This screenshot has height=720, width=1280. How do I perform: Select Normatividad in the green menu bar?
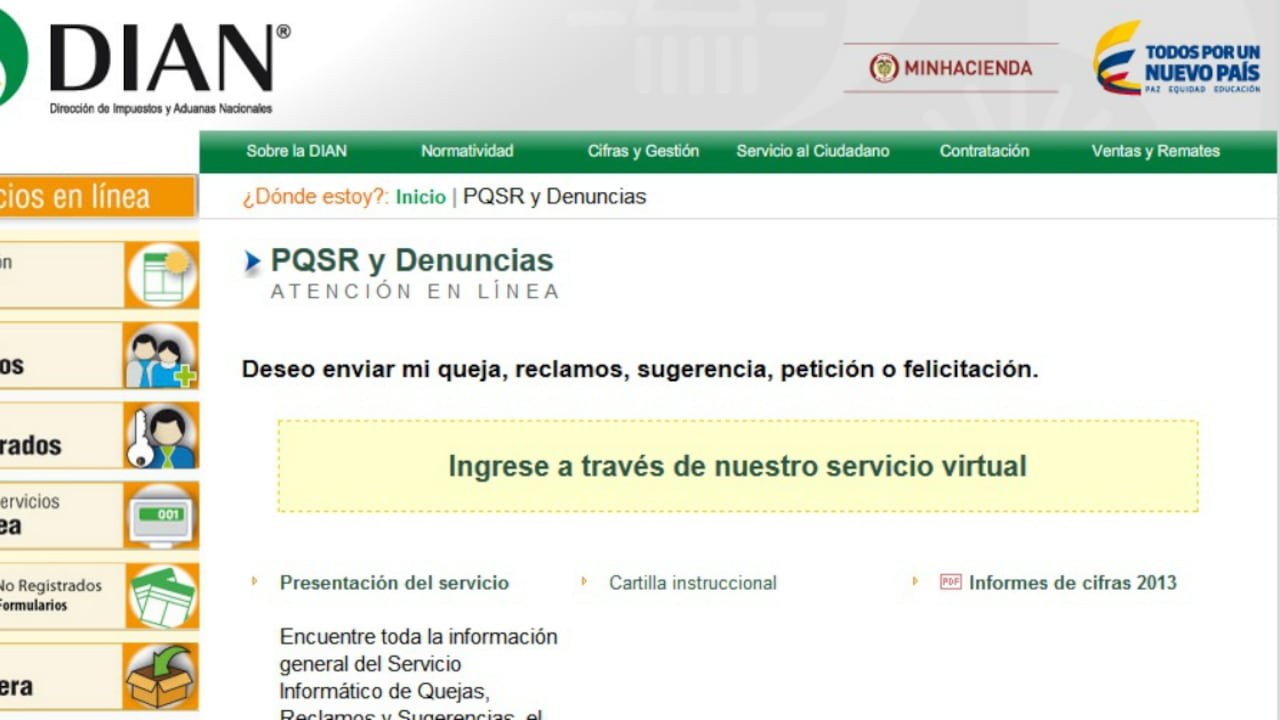tap(466, 151)
